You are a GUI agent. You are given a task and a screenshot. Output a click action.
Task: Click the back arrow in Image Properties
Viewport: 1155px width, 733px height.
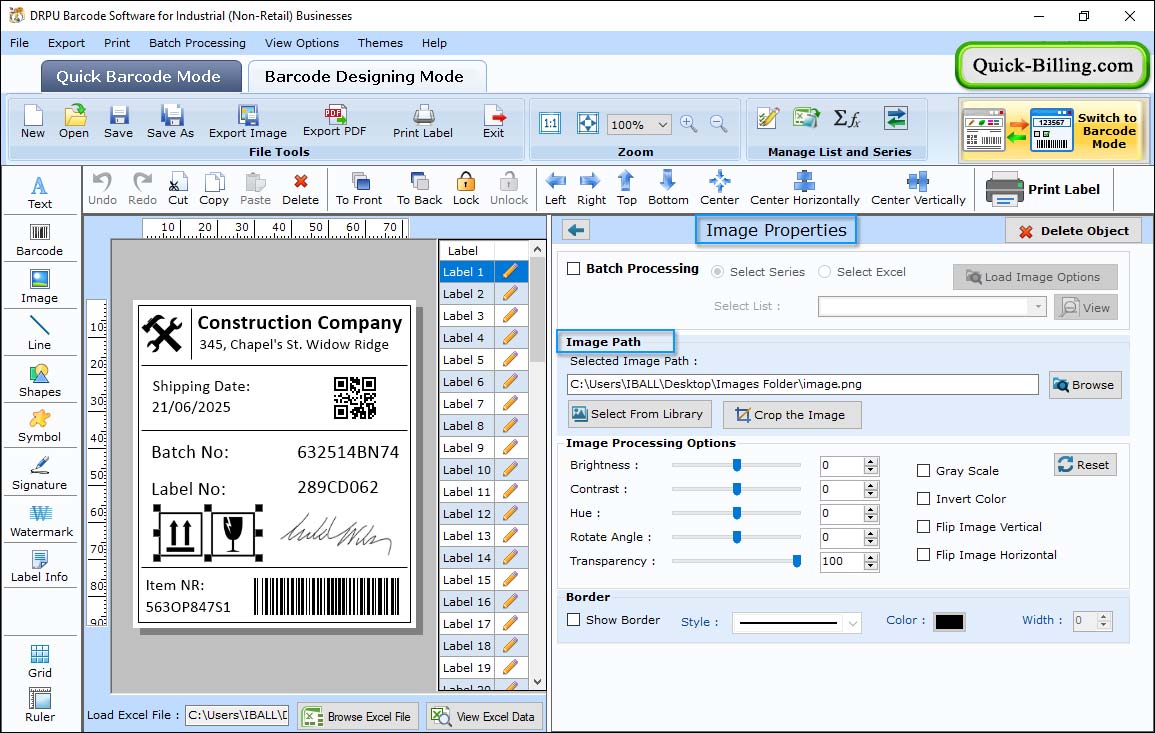point(576,231)
